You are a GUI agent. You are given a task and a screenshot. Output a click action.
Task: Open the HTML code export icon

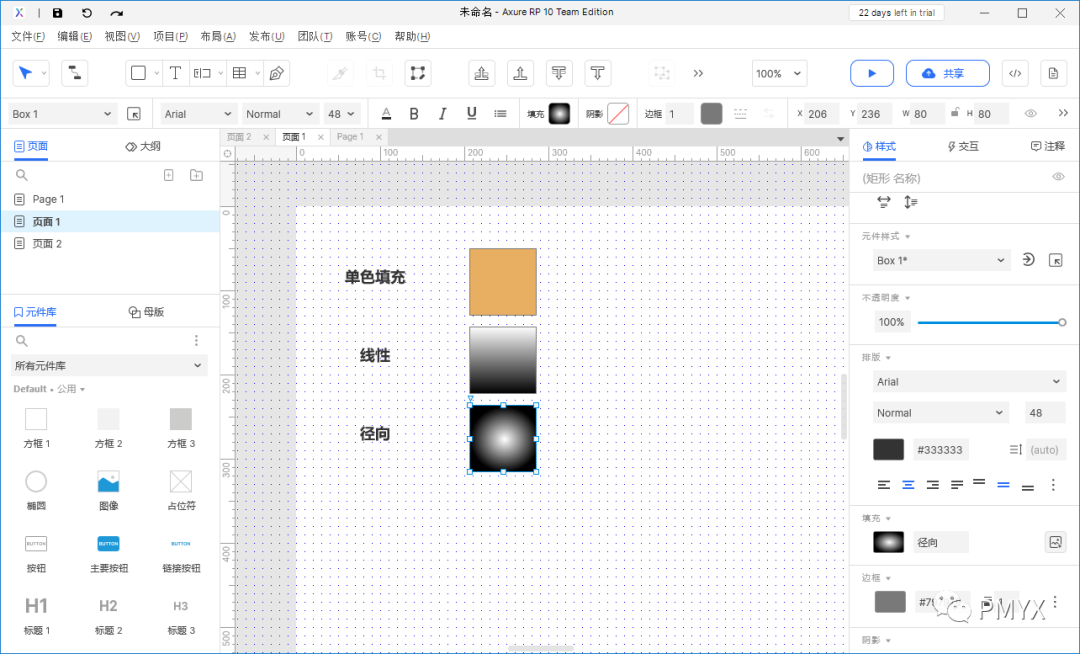click(x=1015, y=74)
